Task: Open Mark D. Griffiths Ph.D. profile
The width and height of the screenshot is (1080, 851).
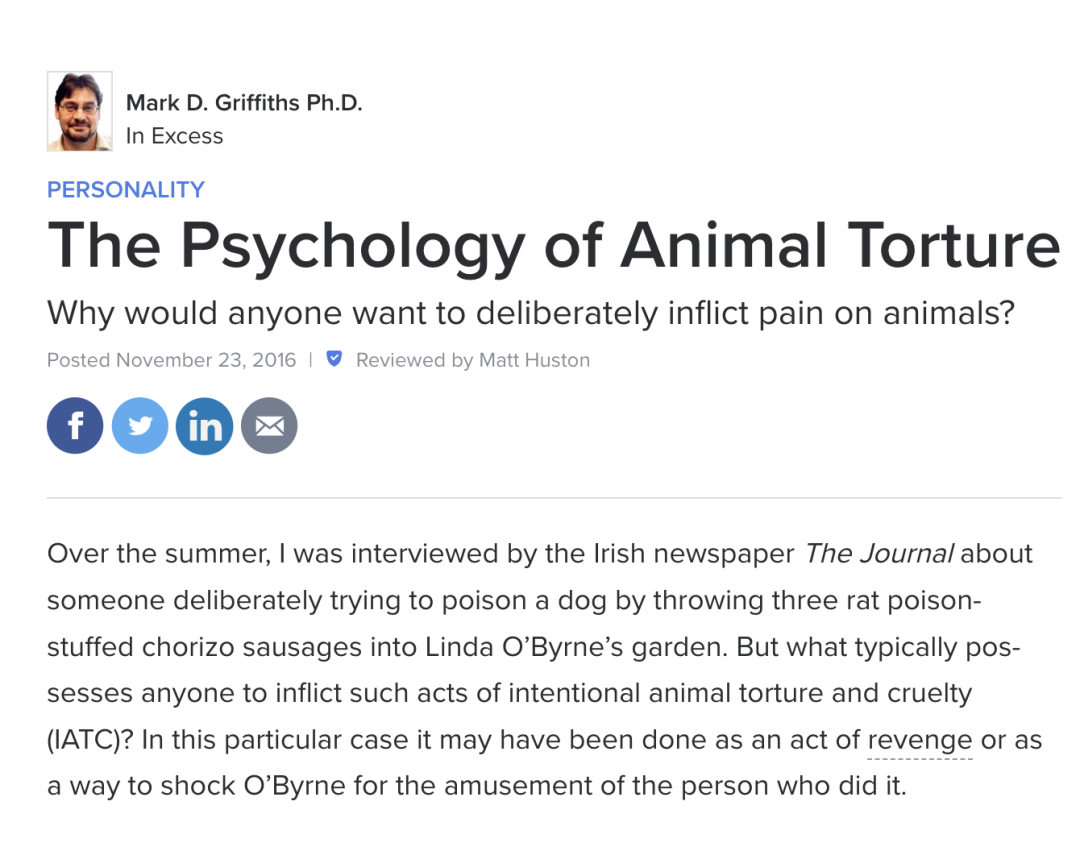Action: coord(244,102)
